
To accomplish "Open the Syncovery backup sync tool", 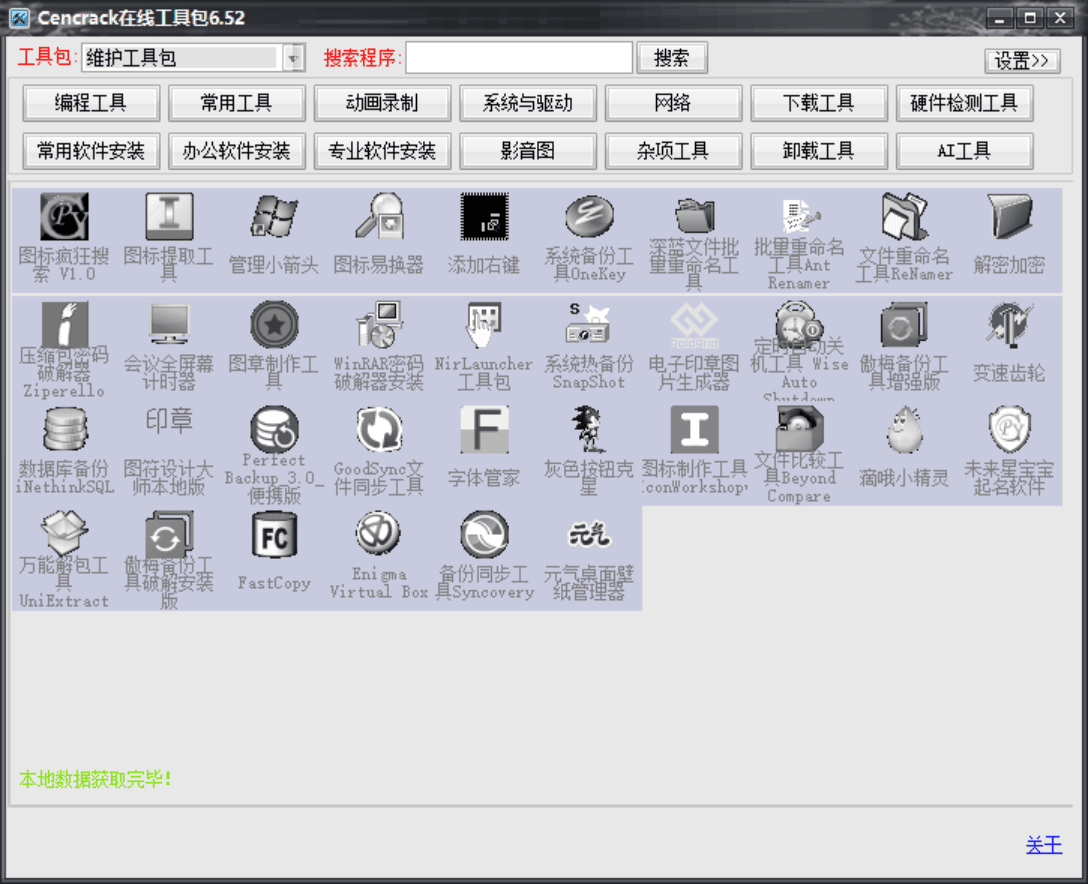I will coord(484,535).
